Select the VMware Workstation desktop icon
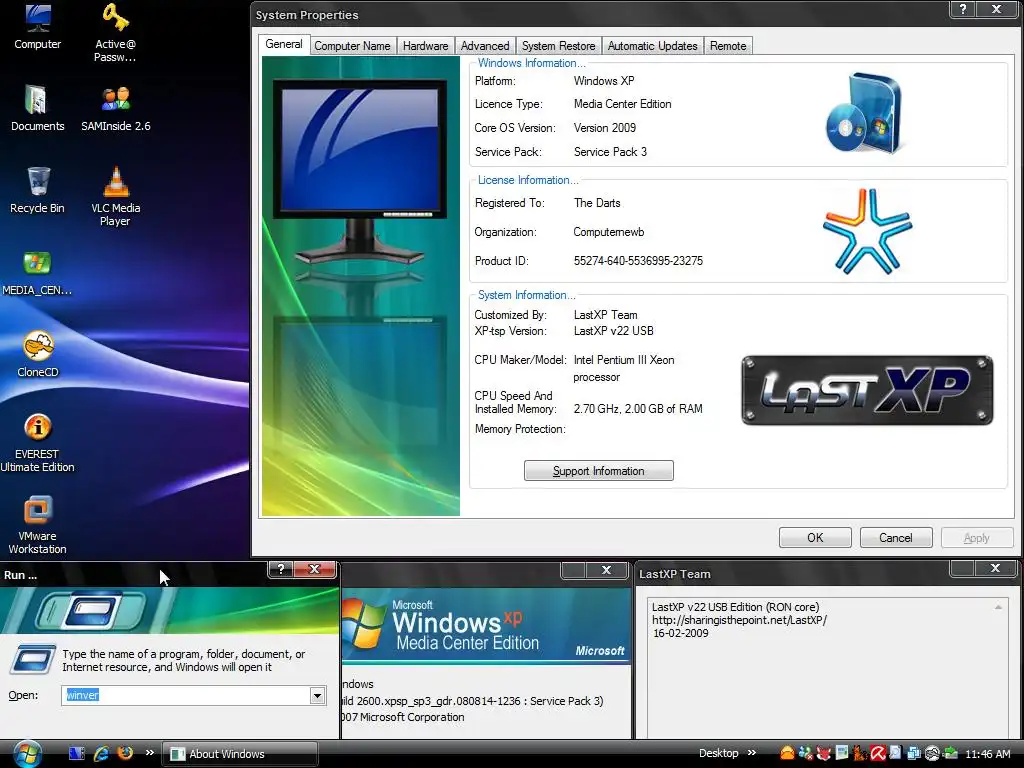The image size is (1024, 768). point(37,525)
